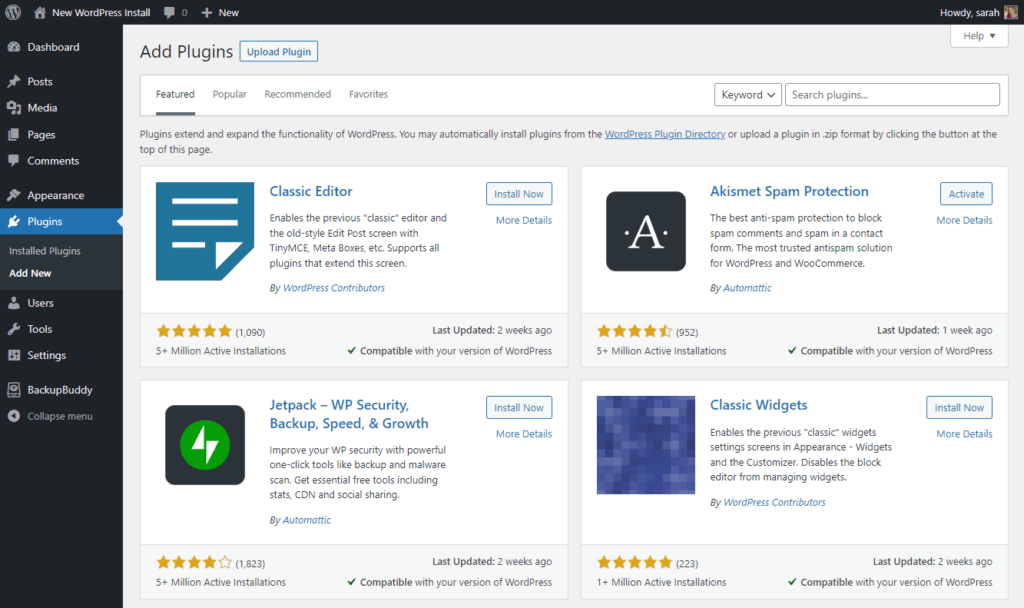The width and height of the screenshot is (1024, 608).
Task: Open Tools via the wrench icon
Action: point(14,329)
